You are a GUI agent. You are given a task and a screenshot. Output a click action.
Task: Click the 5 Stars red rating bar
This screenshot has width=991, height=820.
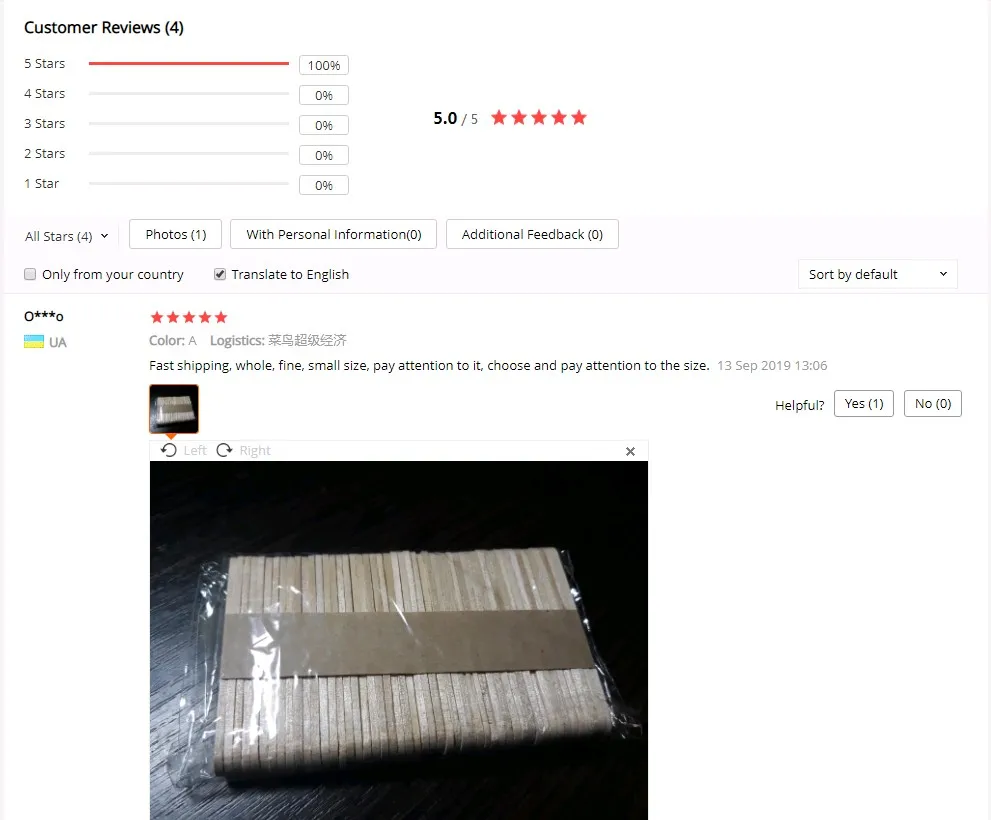click(189, 64)
